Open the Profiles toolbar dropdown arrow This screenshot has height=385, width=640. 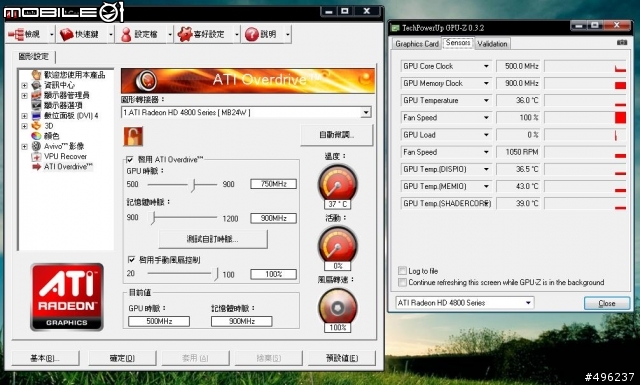(170, 35)
